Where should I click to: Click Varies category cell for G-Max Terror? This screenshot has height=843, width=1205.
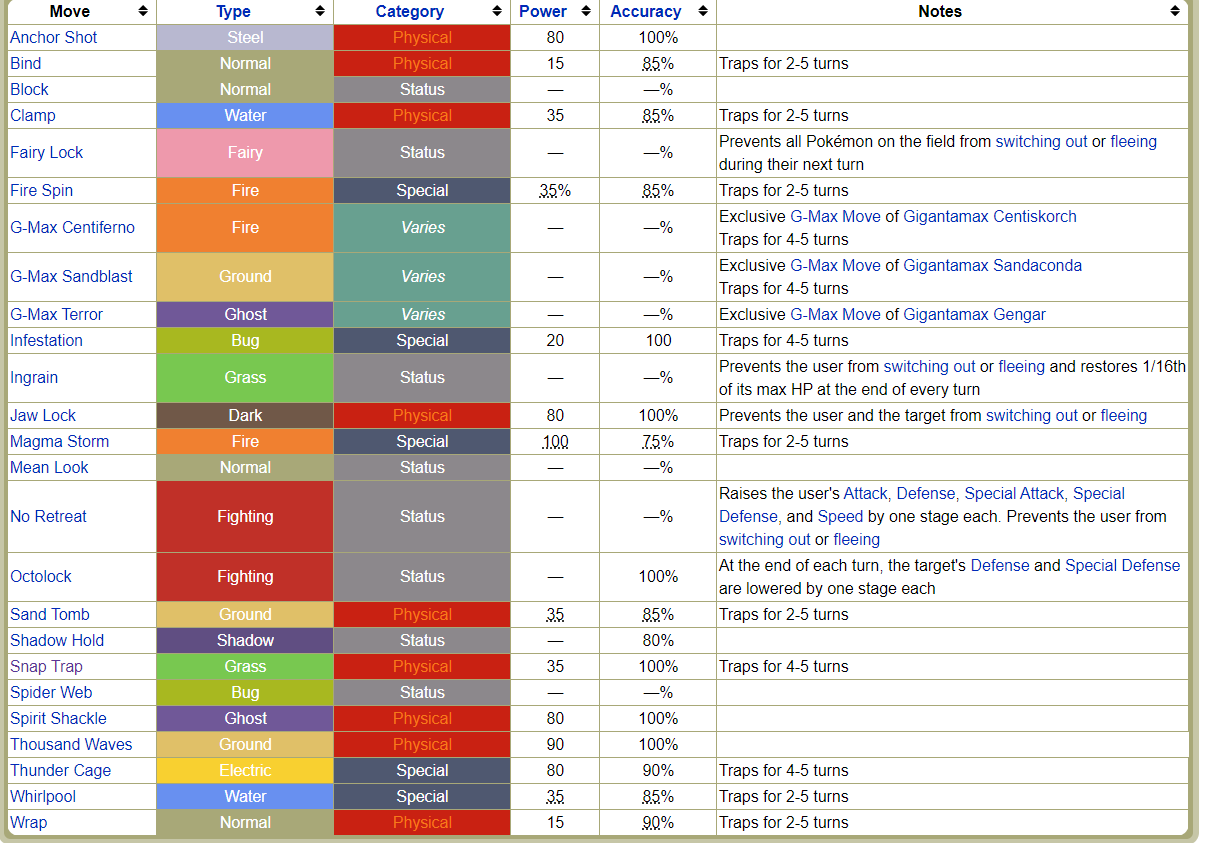[422, 314]
